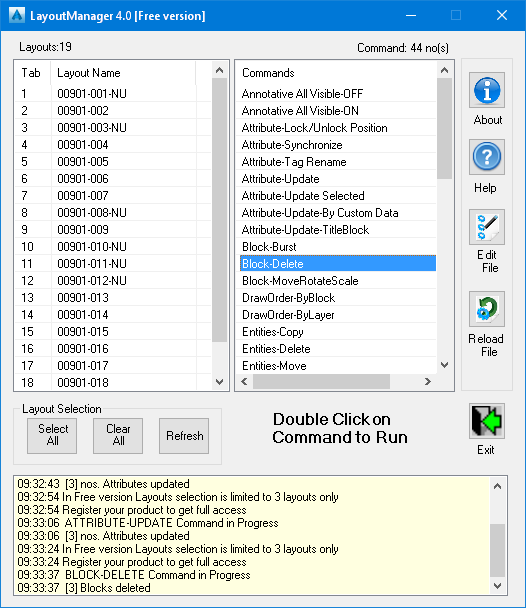
Task: Select the Attribute-Update command row
Action: coord(336,179)
